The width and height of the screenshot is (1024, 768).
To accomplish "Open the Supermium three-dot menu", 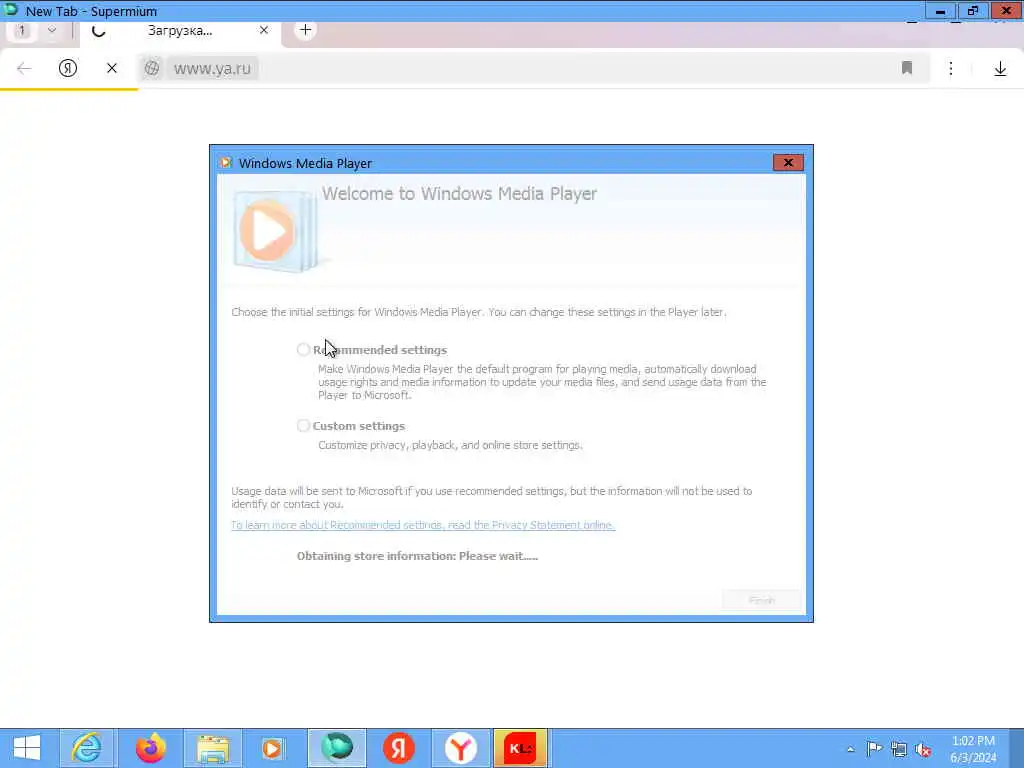I will click(x=951, y=68).
